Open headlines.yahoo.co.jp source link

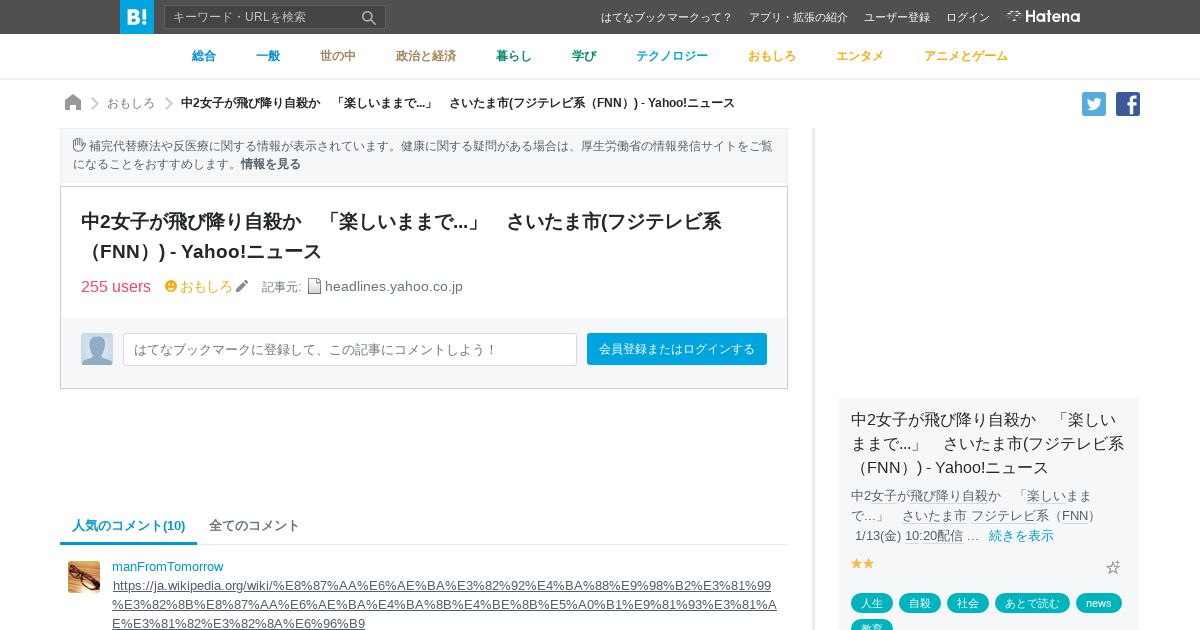394,286
